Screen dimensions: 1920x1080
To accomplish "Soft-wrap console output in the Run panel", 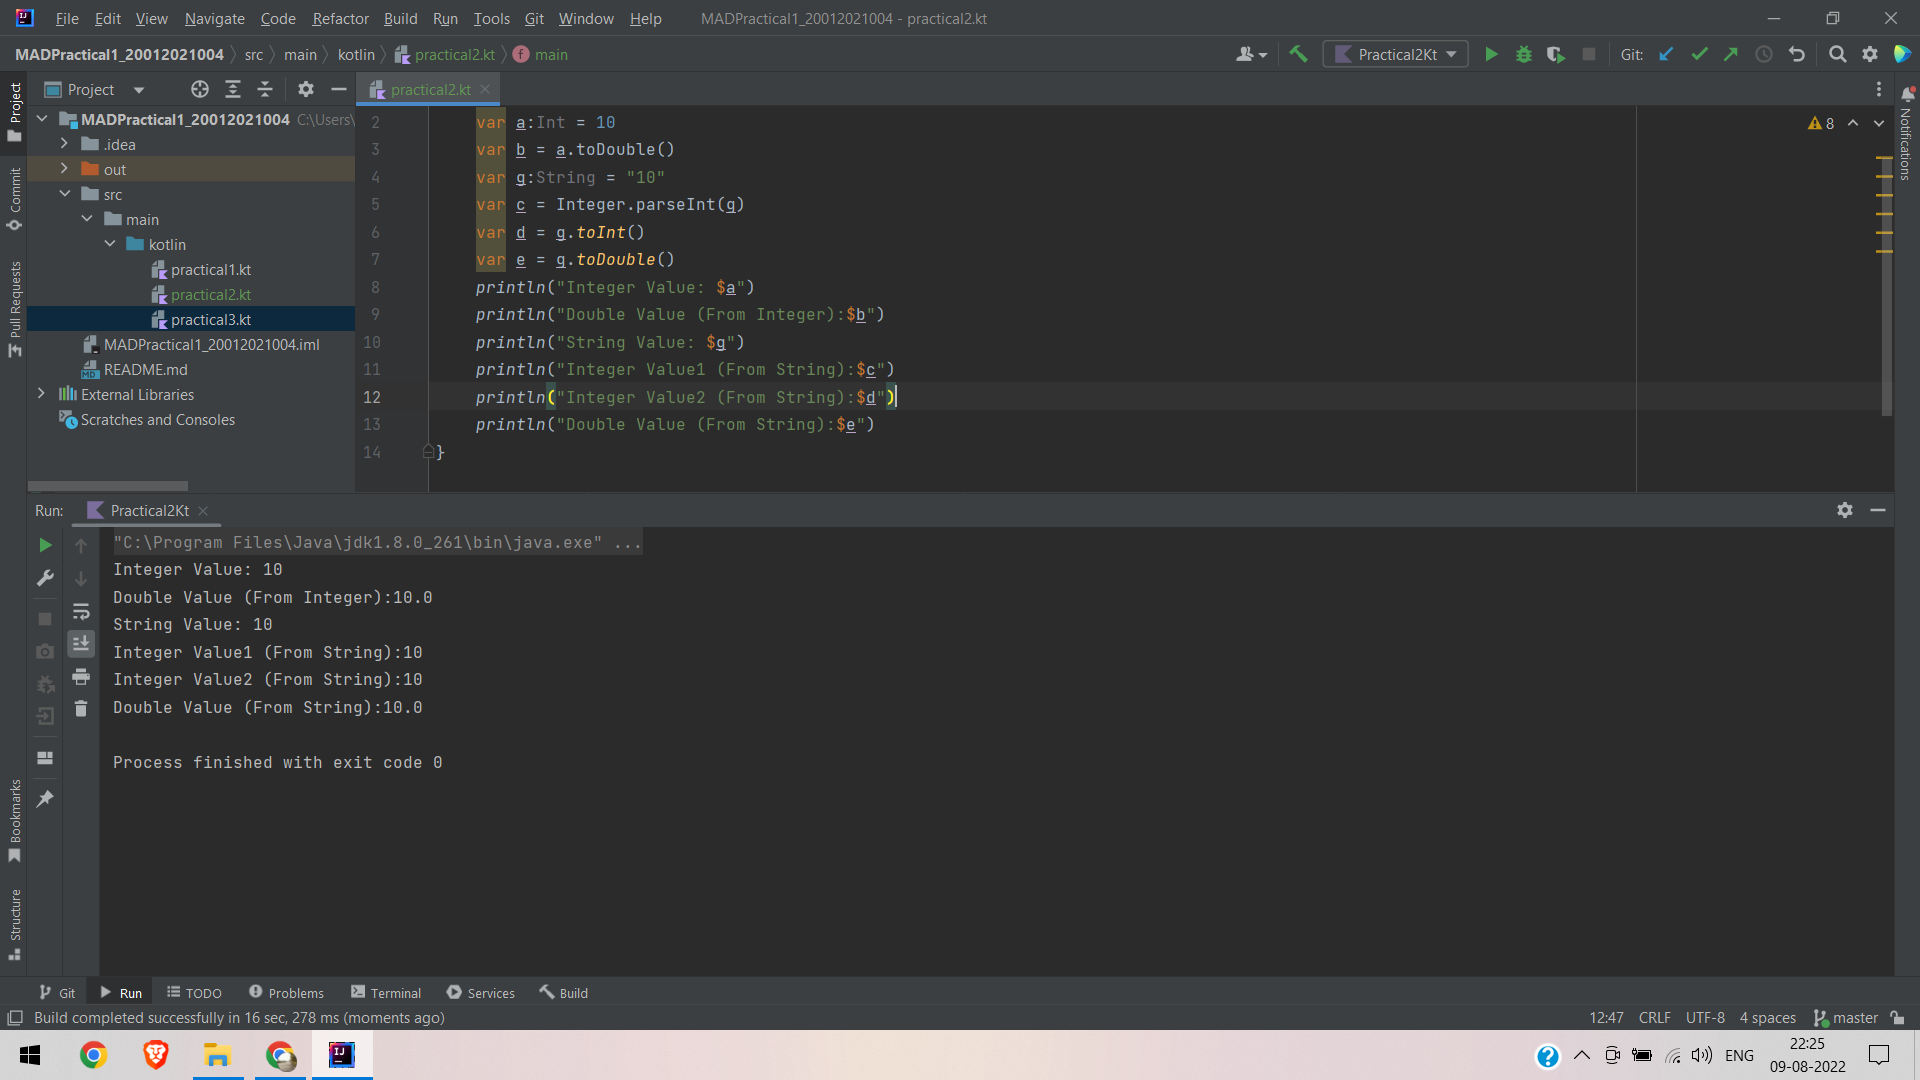I will point(81,612).
